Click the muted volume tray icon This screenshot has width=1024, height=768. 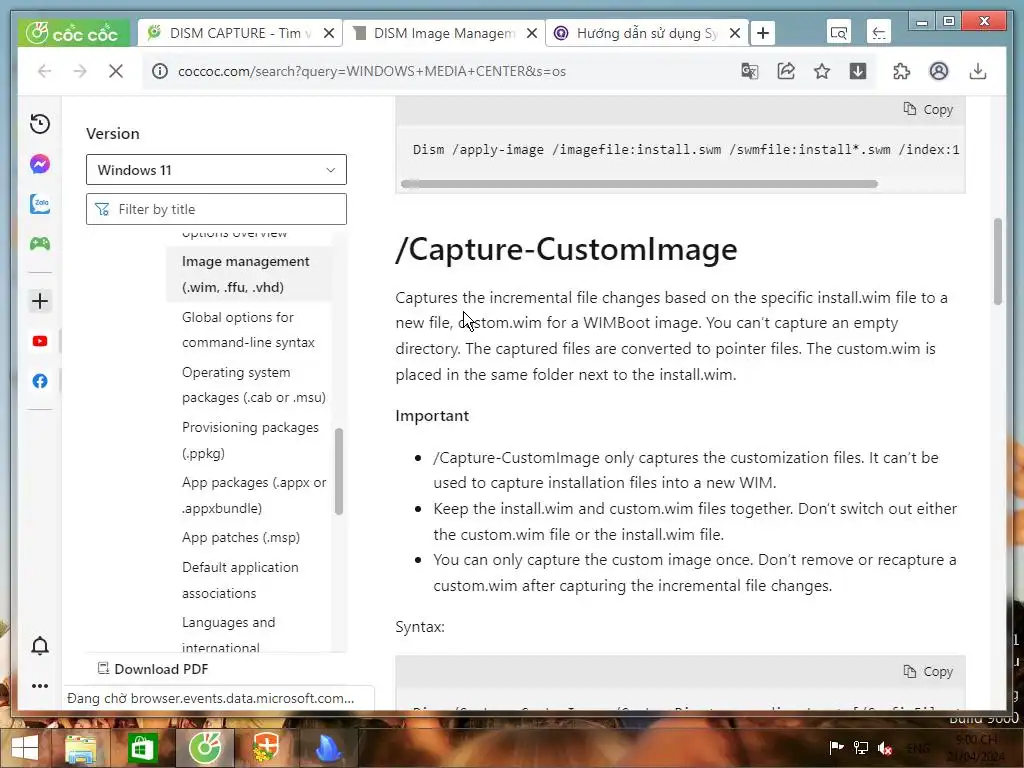tap(886, 748)
